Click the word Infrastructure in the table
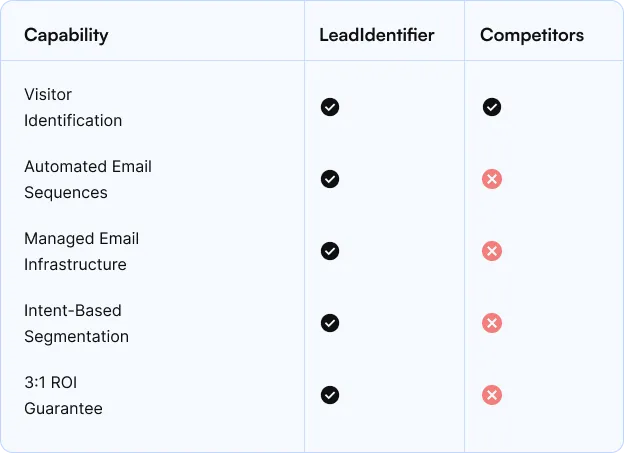 pos(75,265)
